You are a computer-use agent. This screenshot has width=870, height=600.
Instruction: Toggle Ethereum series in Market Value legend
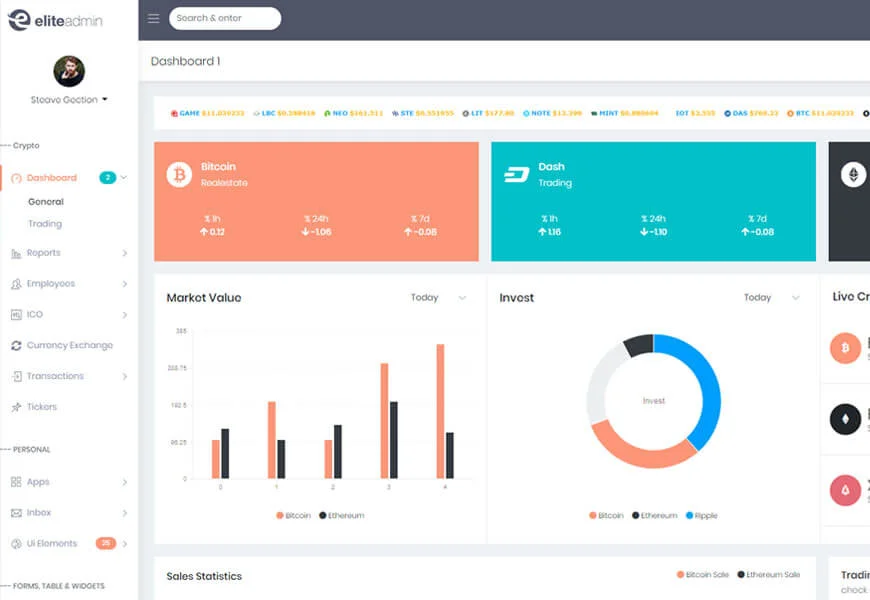[x=342, y=516]
